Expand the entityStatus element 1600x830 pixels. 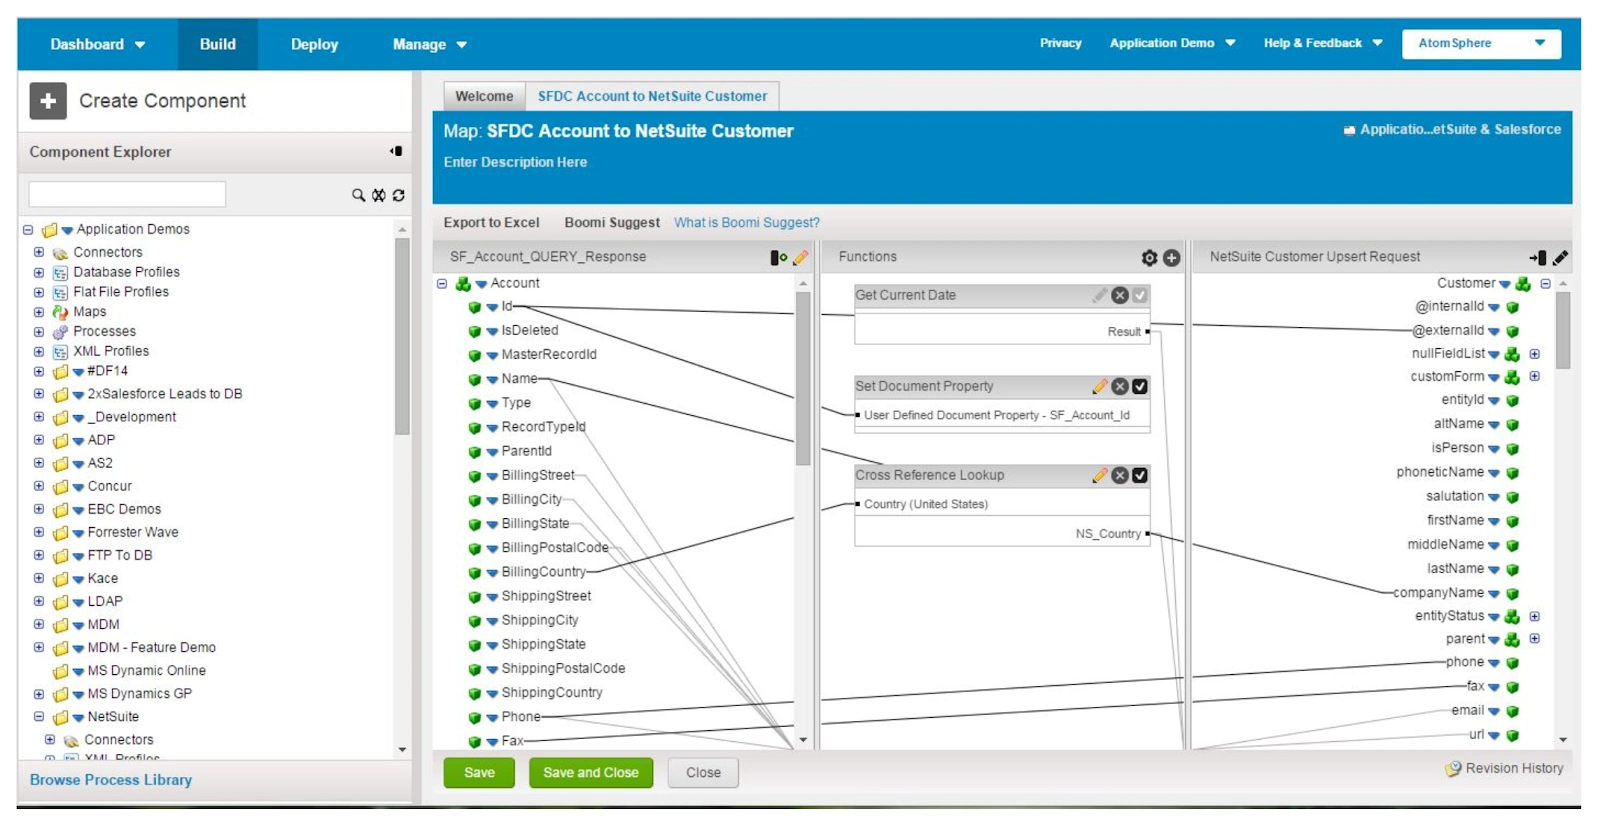click(x=1534, y=617)
